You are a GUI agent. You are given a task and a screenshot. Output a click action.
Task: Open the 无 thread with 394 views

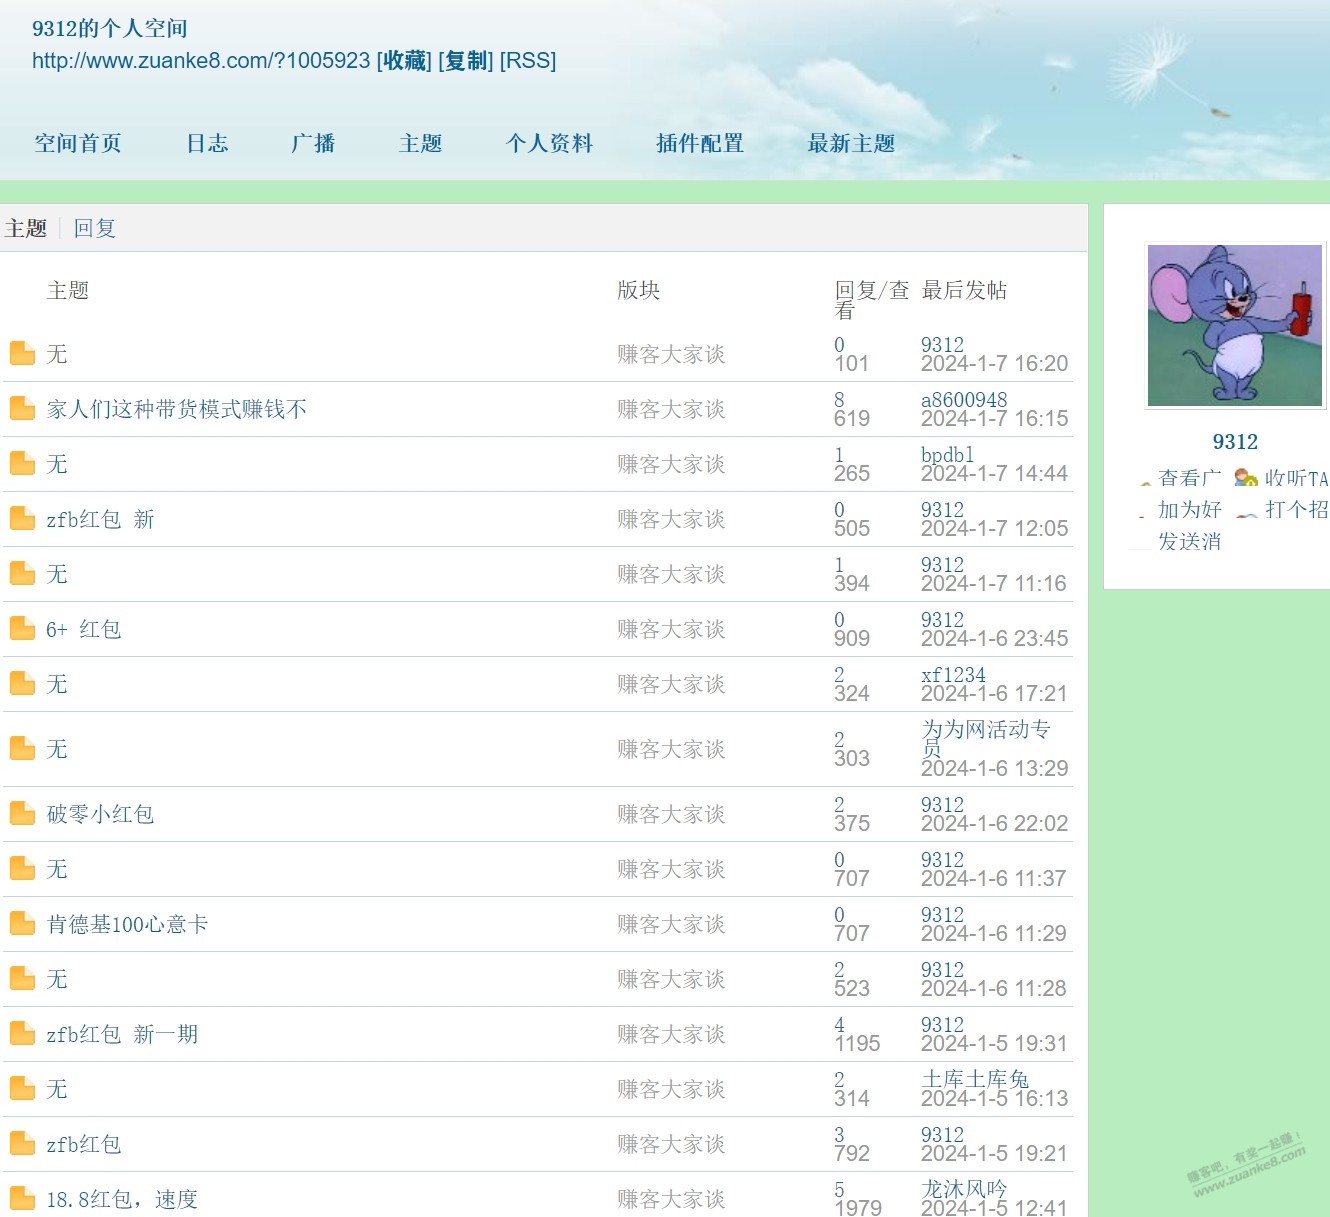point(57,574)
